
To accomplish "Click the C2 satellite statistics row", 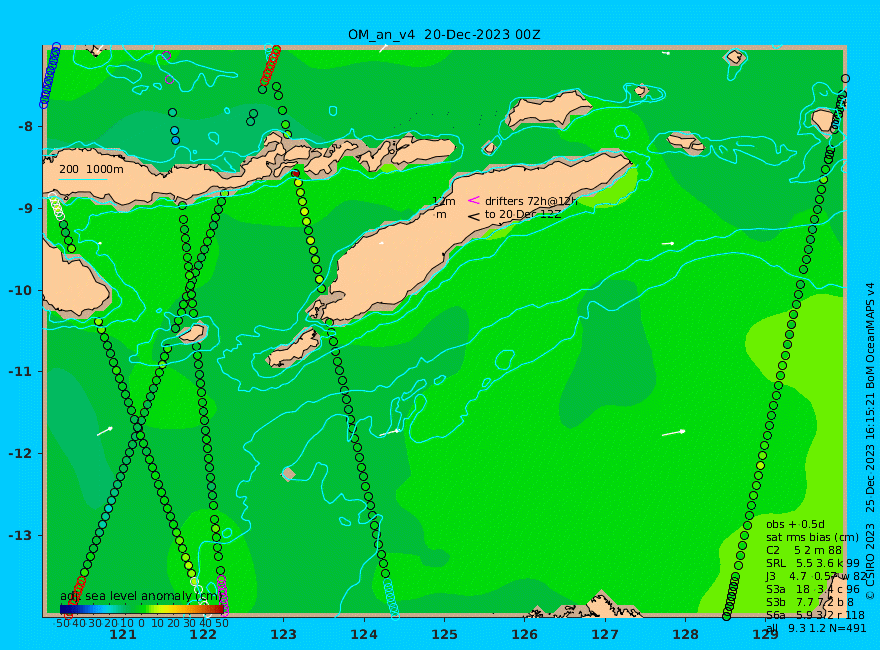I will (x=804, y=551).
